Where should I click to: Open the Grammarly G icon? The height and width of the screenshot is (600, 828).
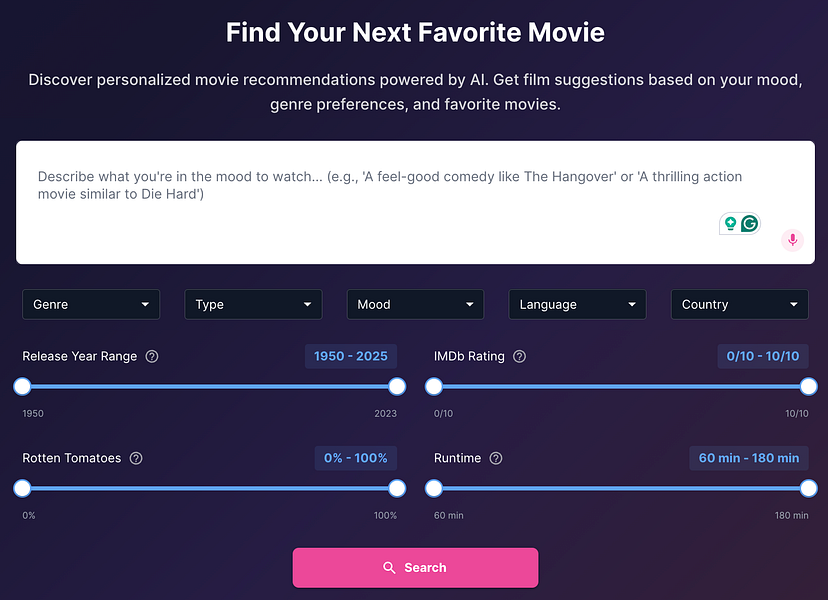(x=748, y=223)
